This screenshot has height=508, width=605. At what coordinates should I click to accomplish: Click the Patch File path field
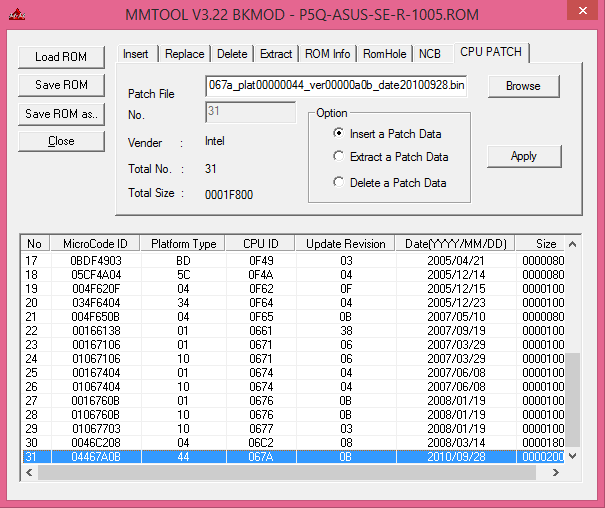(x=336, y=85)
